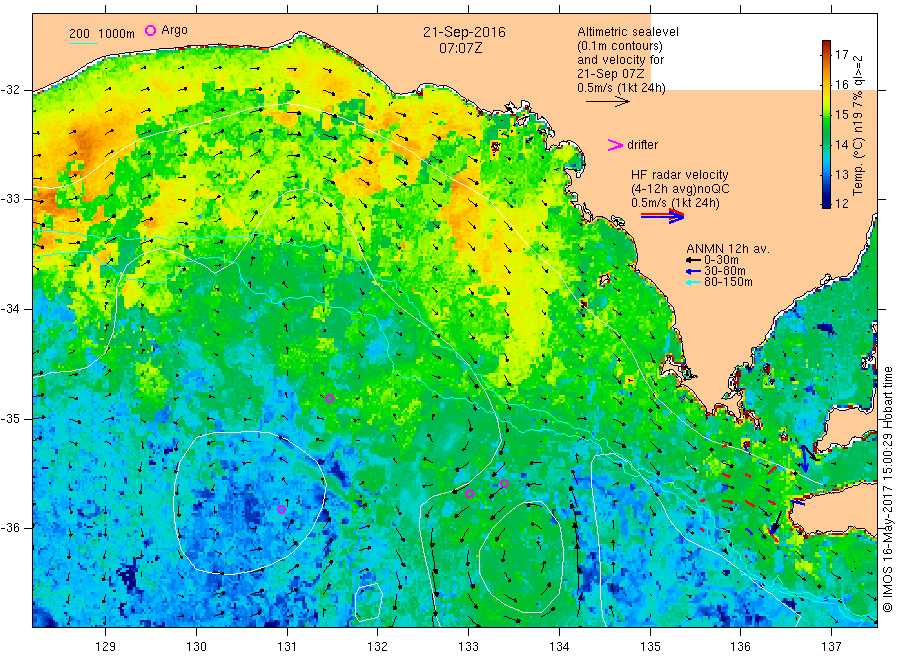Click the 13 label on the temperature scale

[x=841, y=174]
